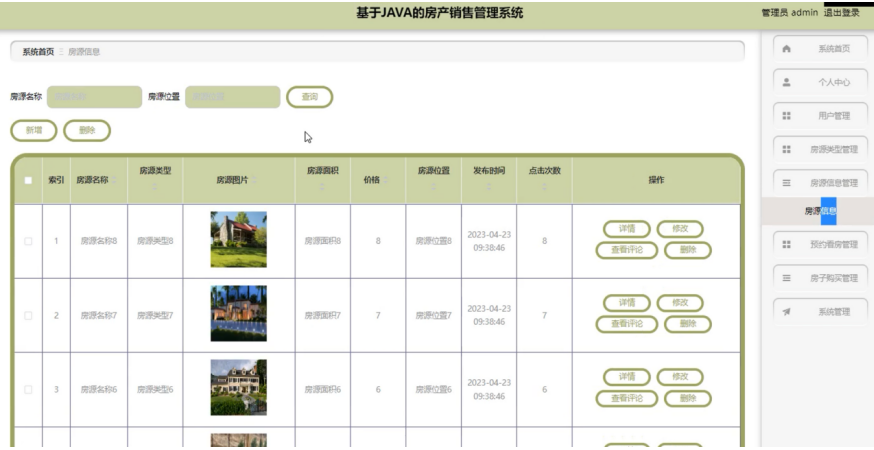Click 修改 for 房源名称7

(680, 303)
